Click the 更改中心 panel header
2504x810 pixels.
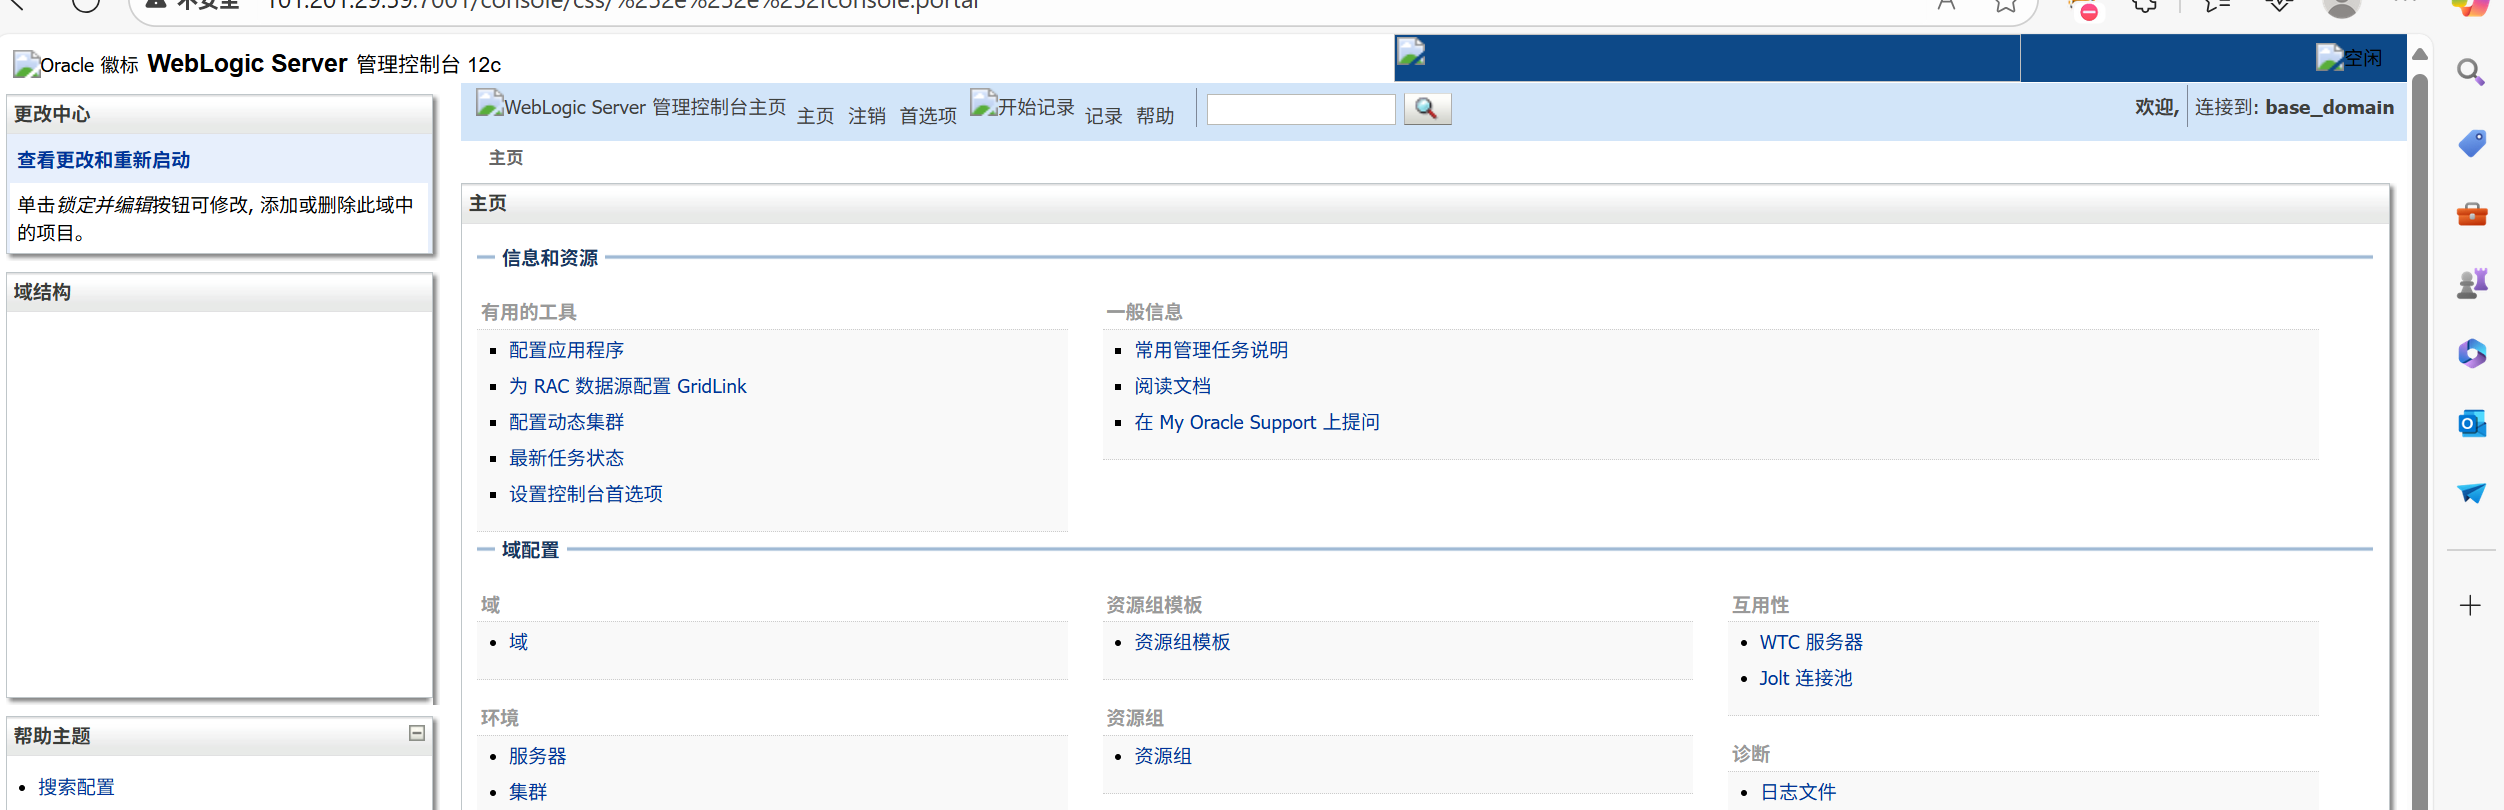[x=220, y=114]
